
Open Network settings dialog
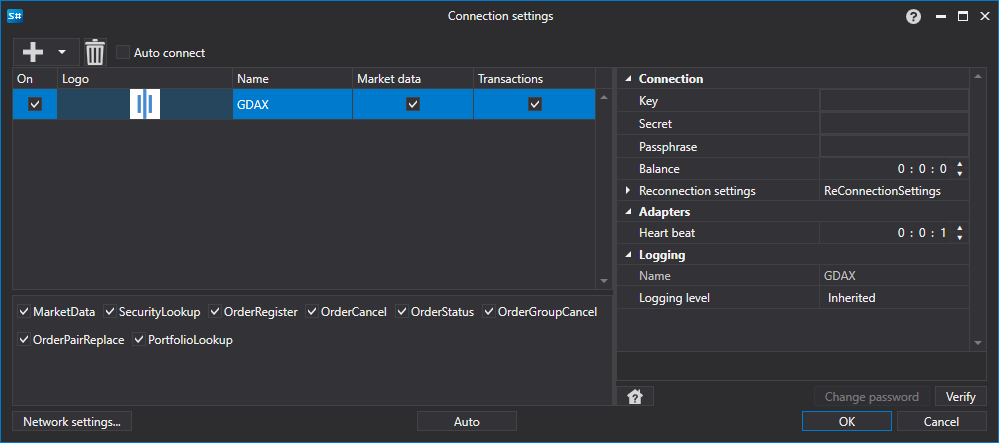(x=72, y=421)
